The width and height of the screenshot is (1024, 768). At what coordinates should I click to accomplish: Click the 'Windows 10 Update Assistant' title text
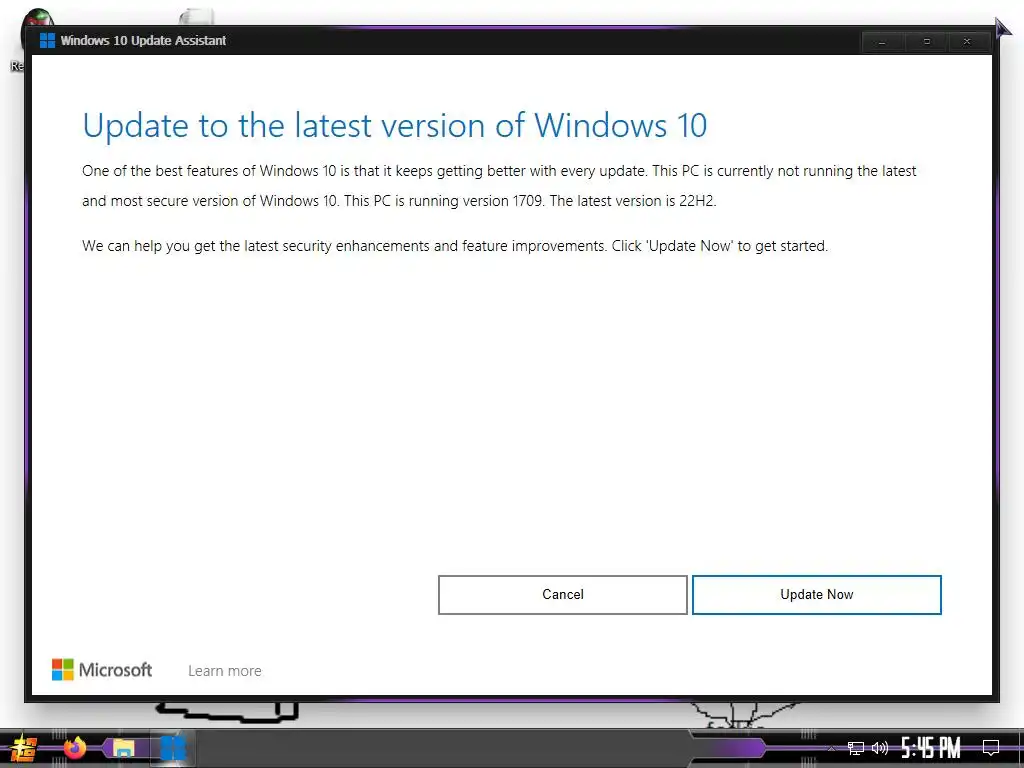[143, 40]
